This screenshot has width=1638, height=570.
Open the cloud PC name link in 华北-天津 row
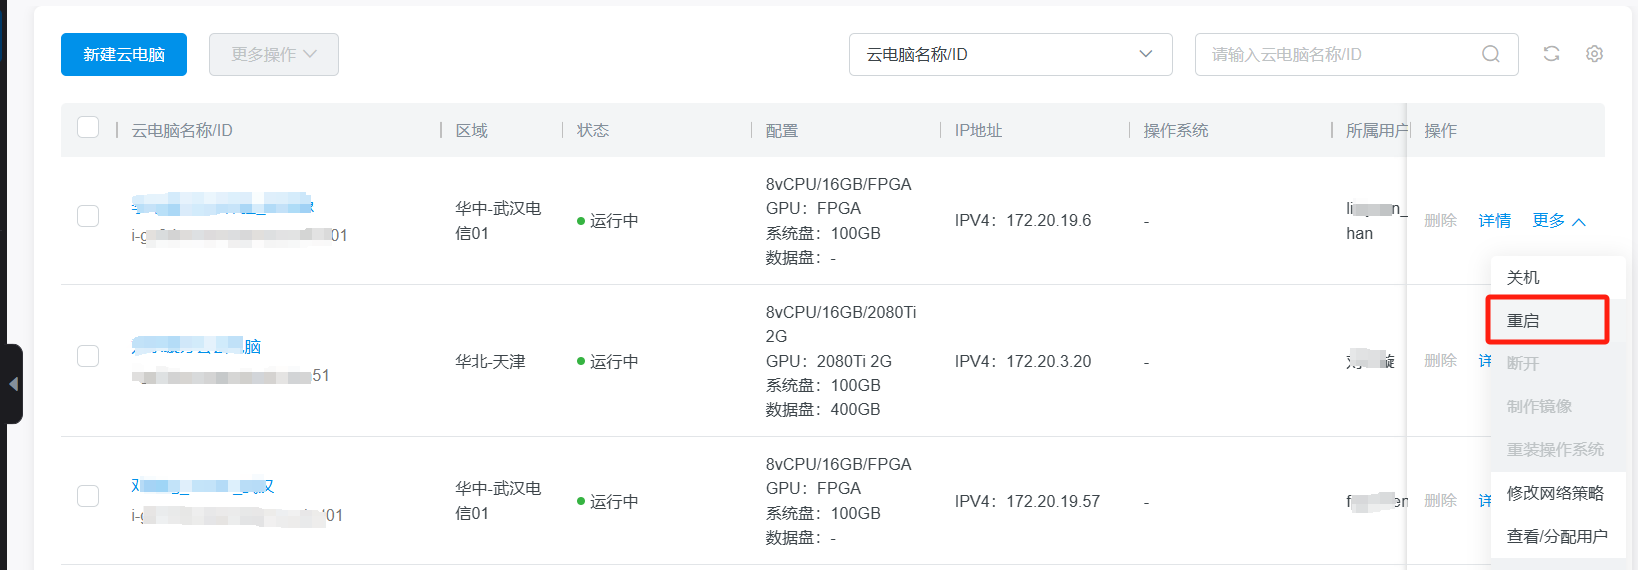(x=196, y=346)
